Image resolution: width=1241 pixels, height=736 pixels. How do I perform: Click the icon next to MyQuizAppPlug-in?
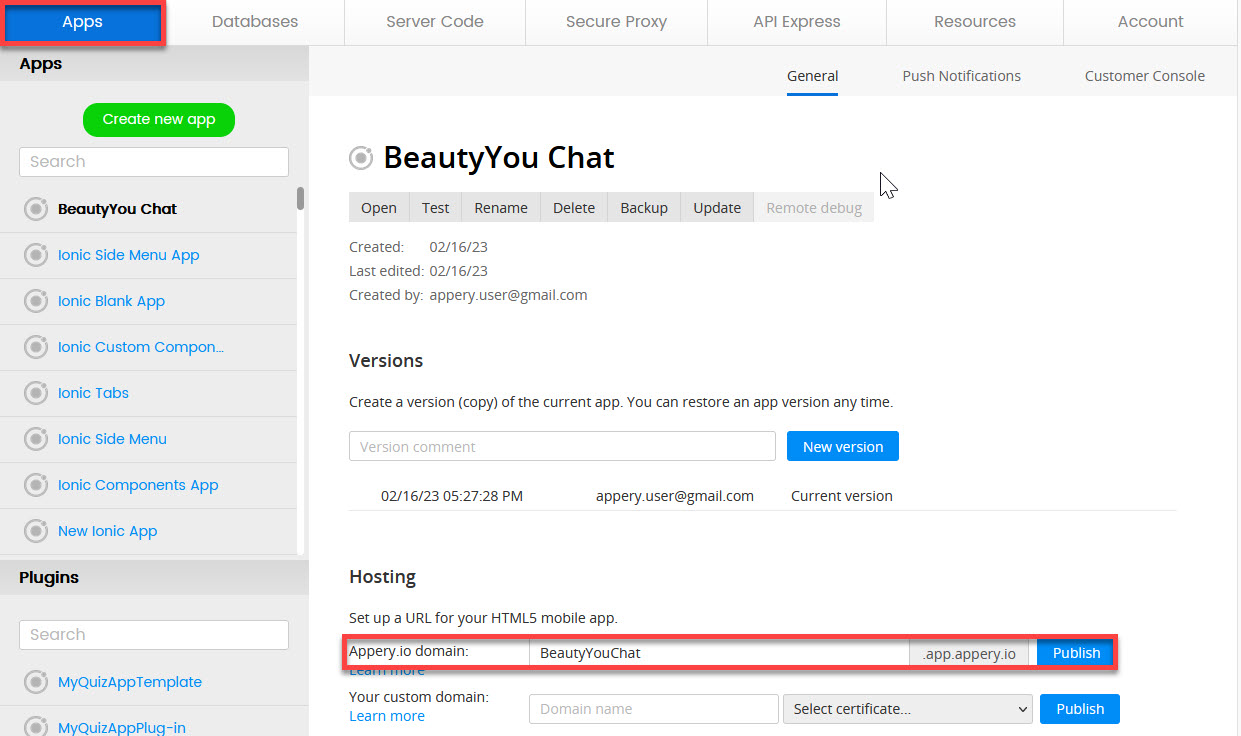tap(36, 728)
